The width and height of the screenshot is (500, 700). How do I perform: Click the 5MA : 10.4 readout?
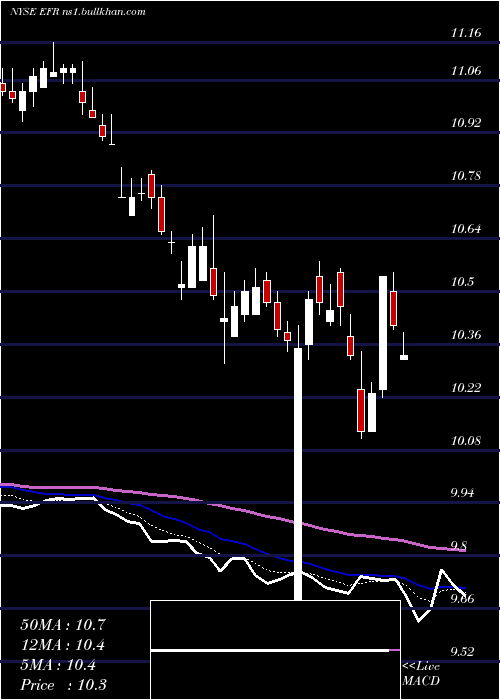tap(58, 665)
